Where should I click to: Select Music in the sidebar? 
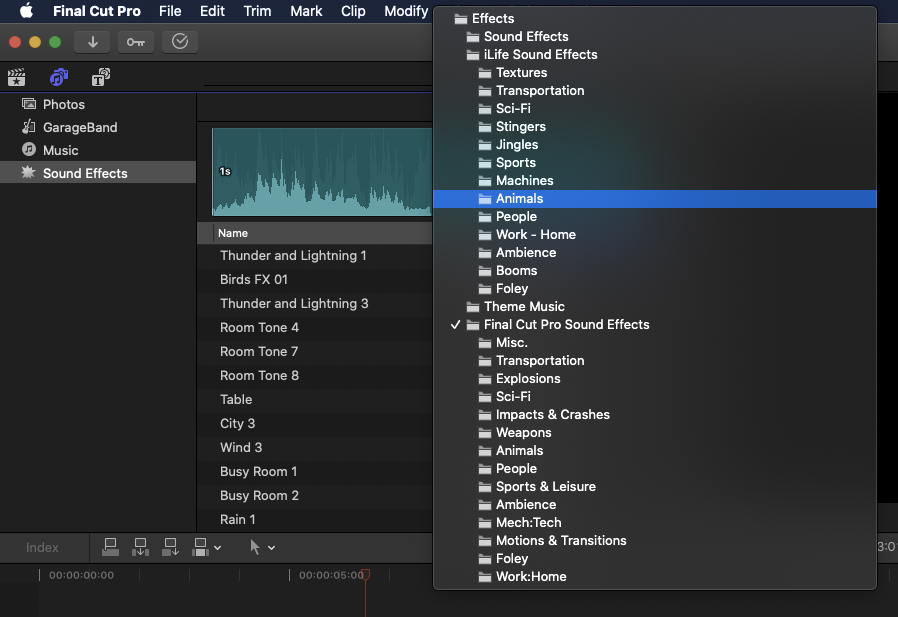(98, 150)
